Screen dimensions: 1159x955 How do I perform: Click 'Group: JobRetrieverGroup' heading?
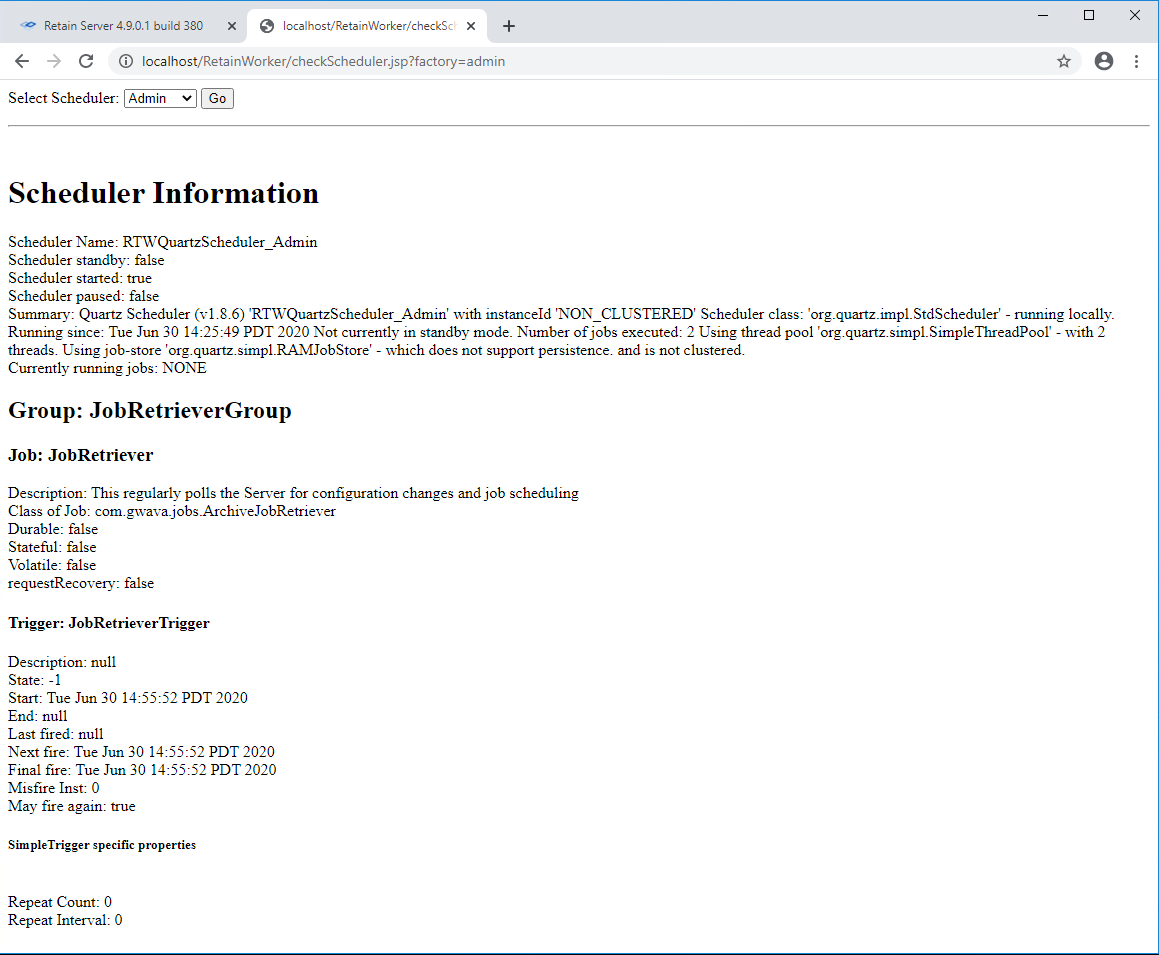(150, 410)
